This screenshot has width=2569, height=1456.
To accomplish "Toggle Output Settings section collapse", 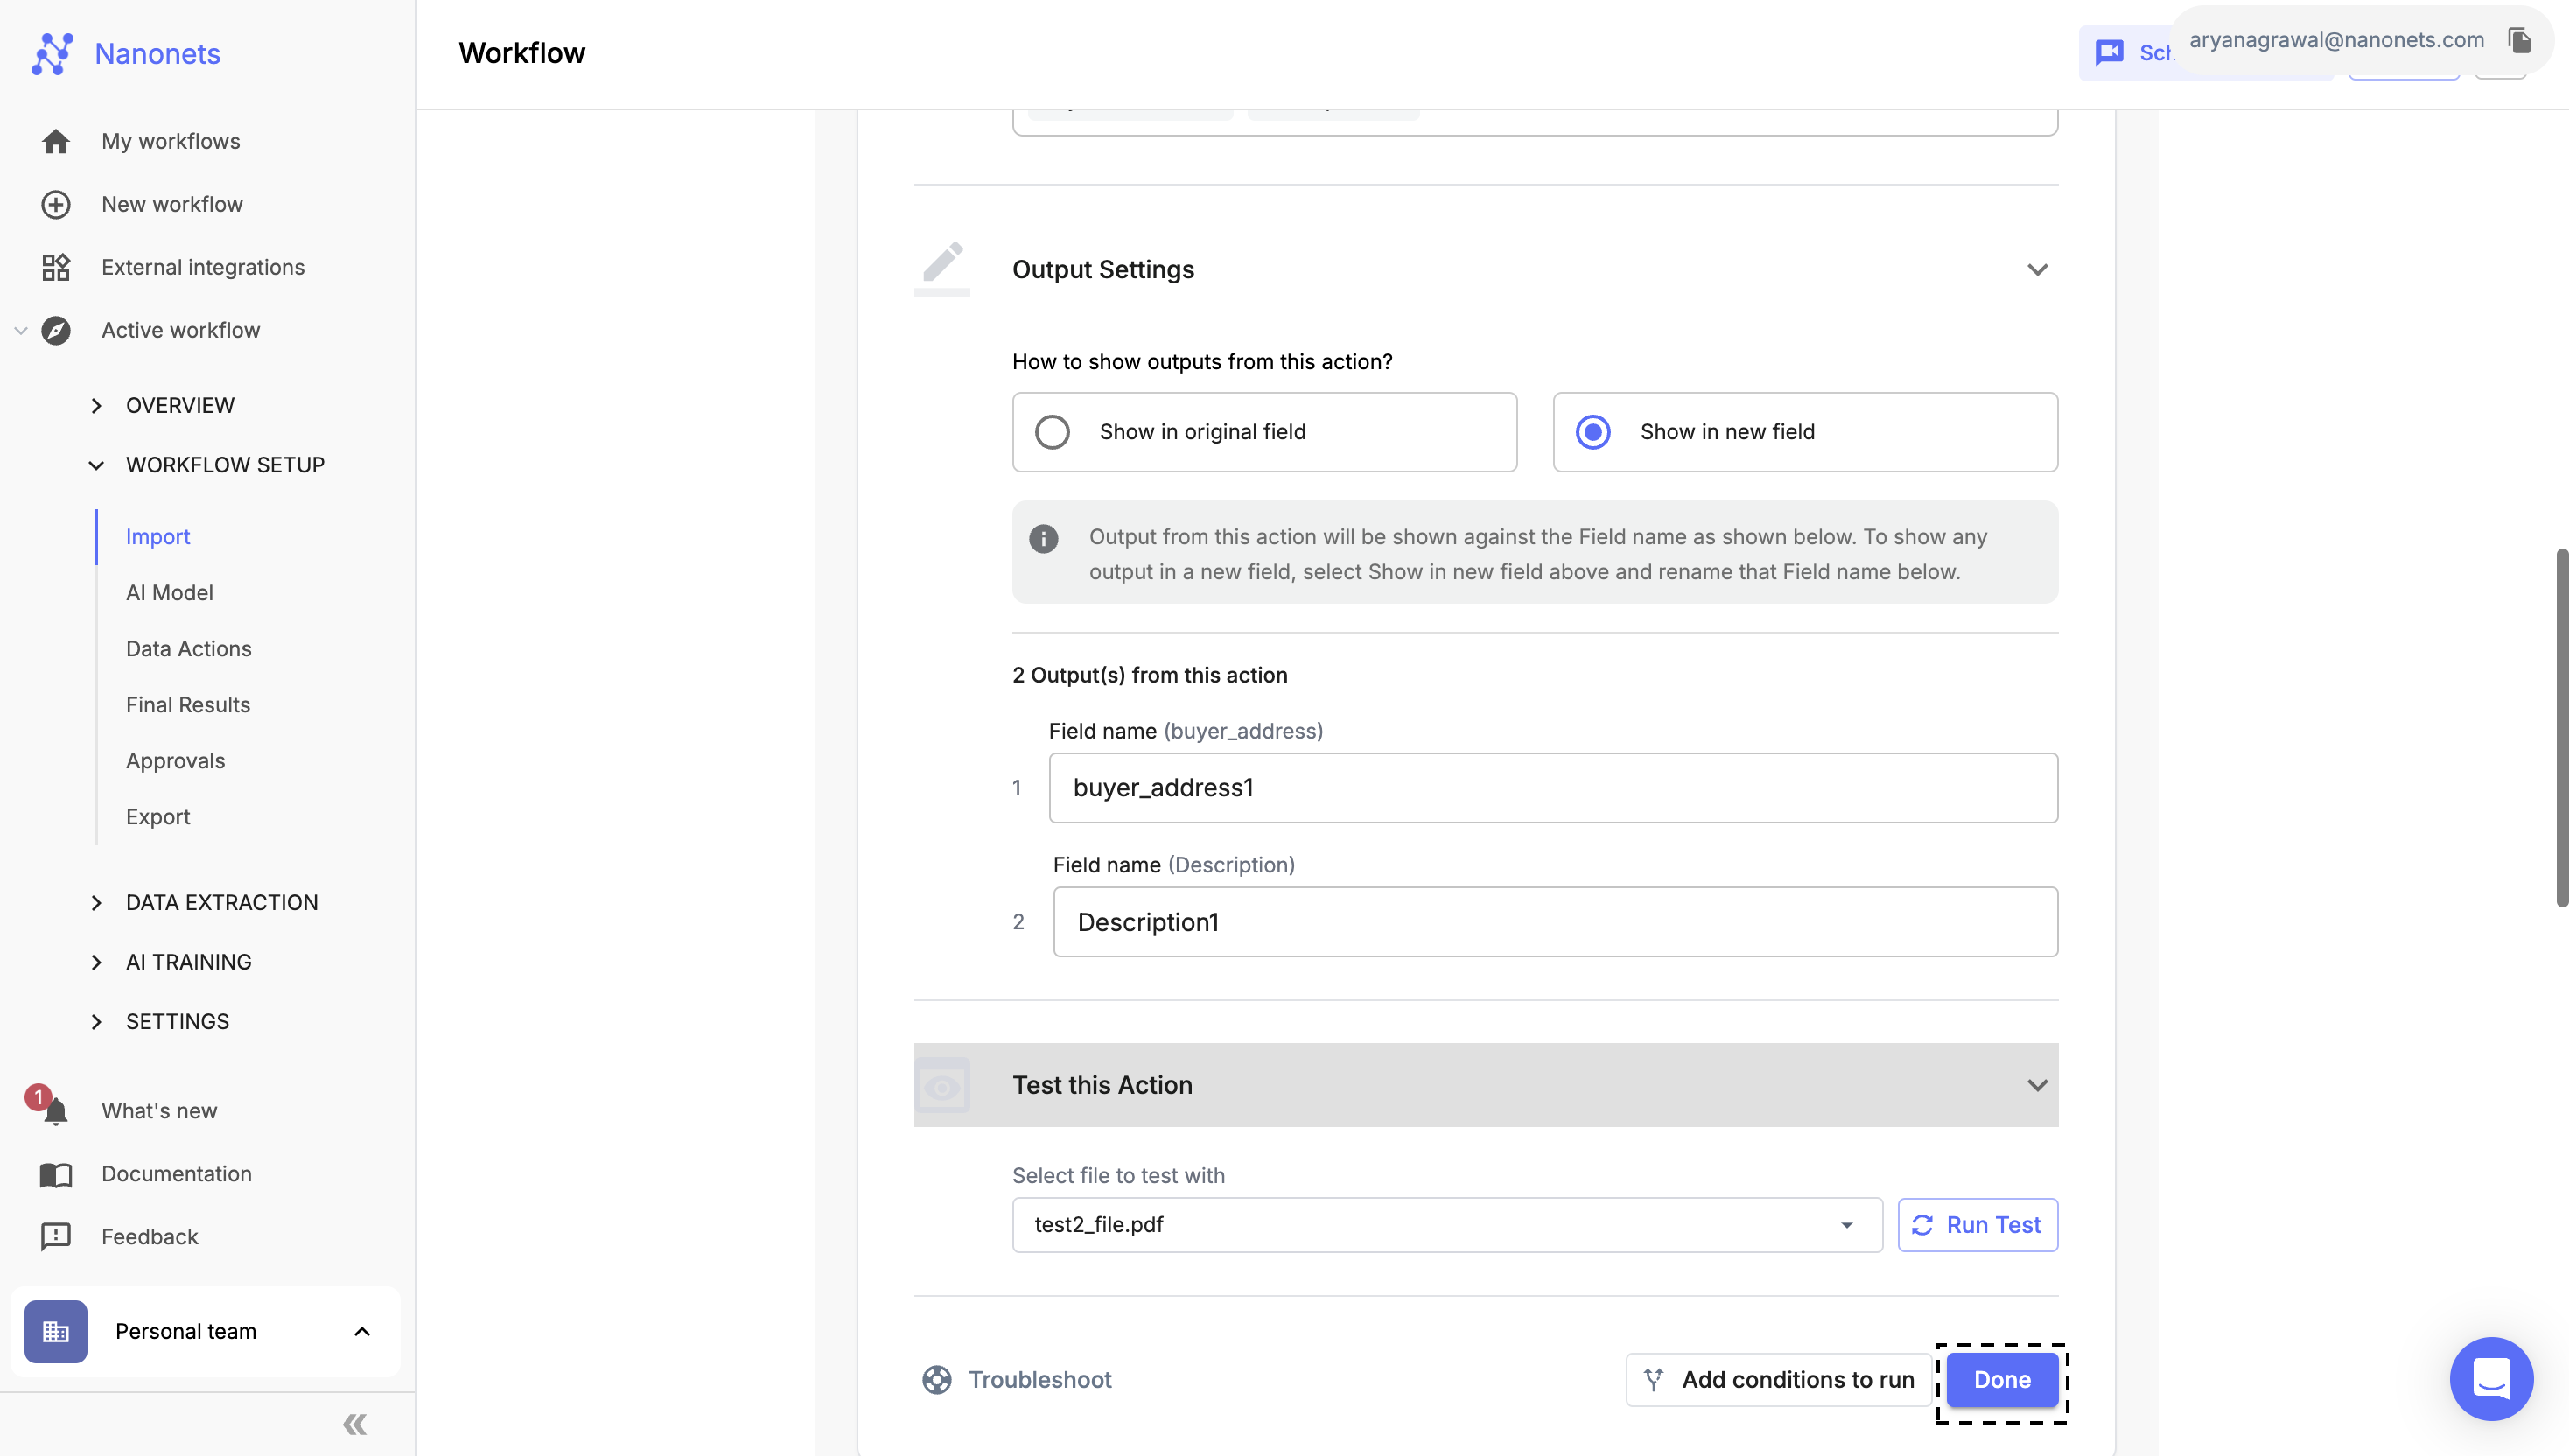I will pyautogui.click(x=2038, y=269).
